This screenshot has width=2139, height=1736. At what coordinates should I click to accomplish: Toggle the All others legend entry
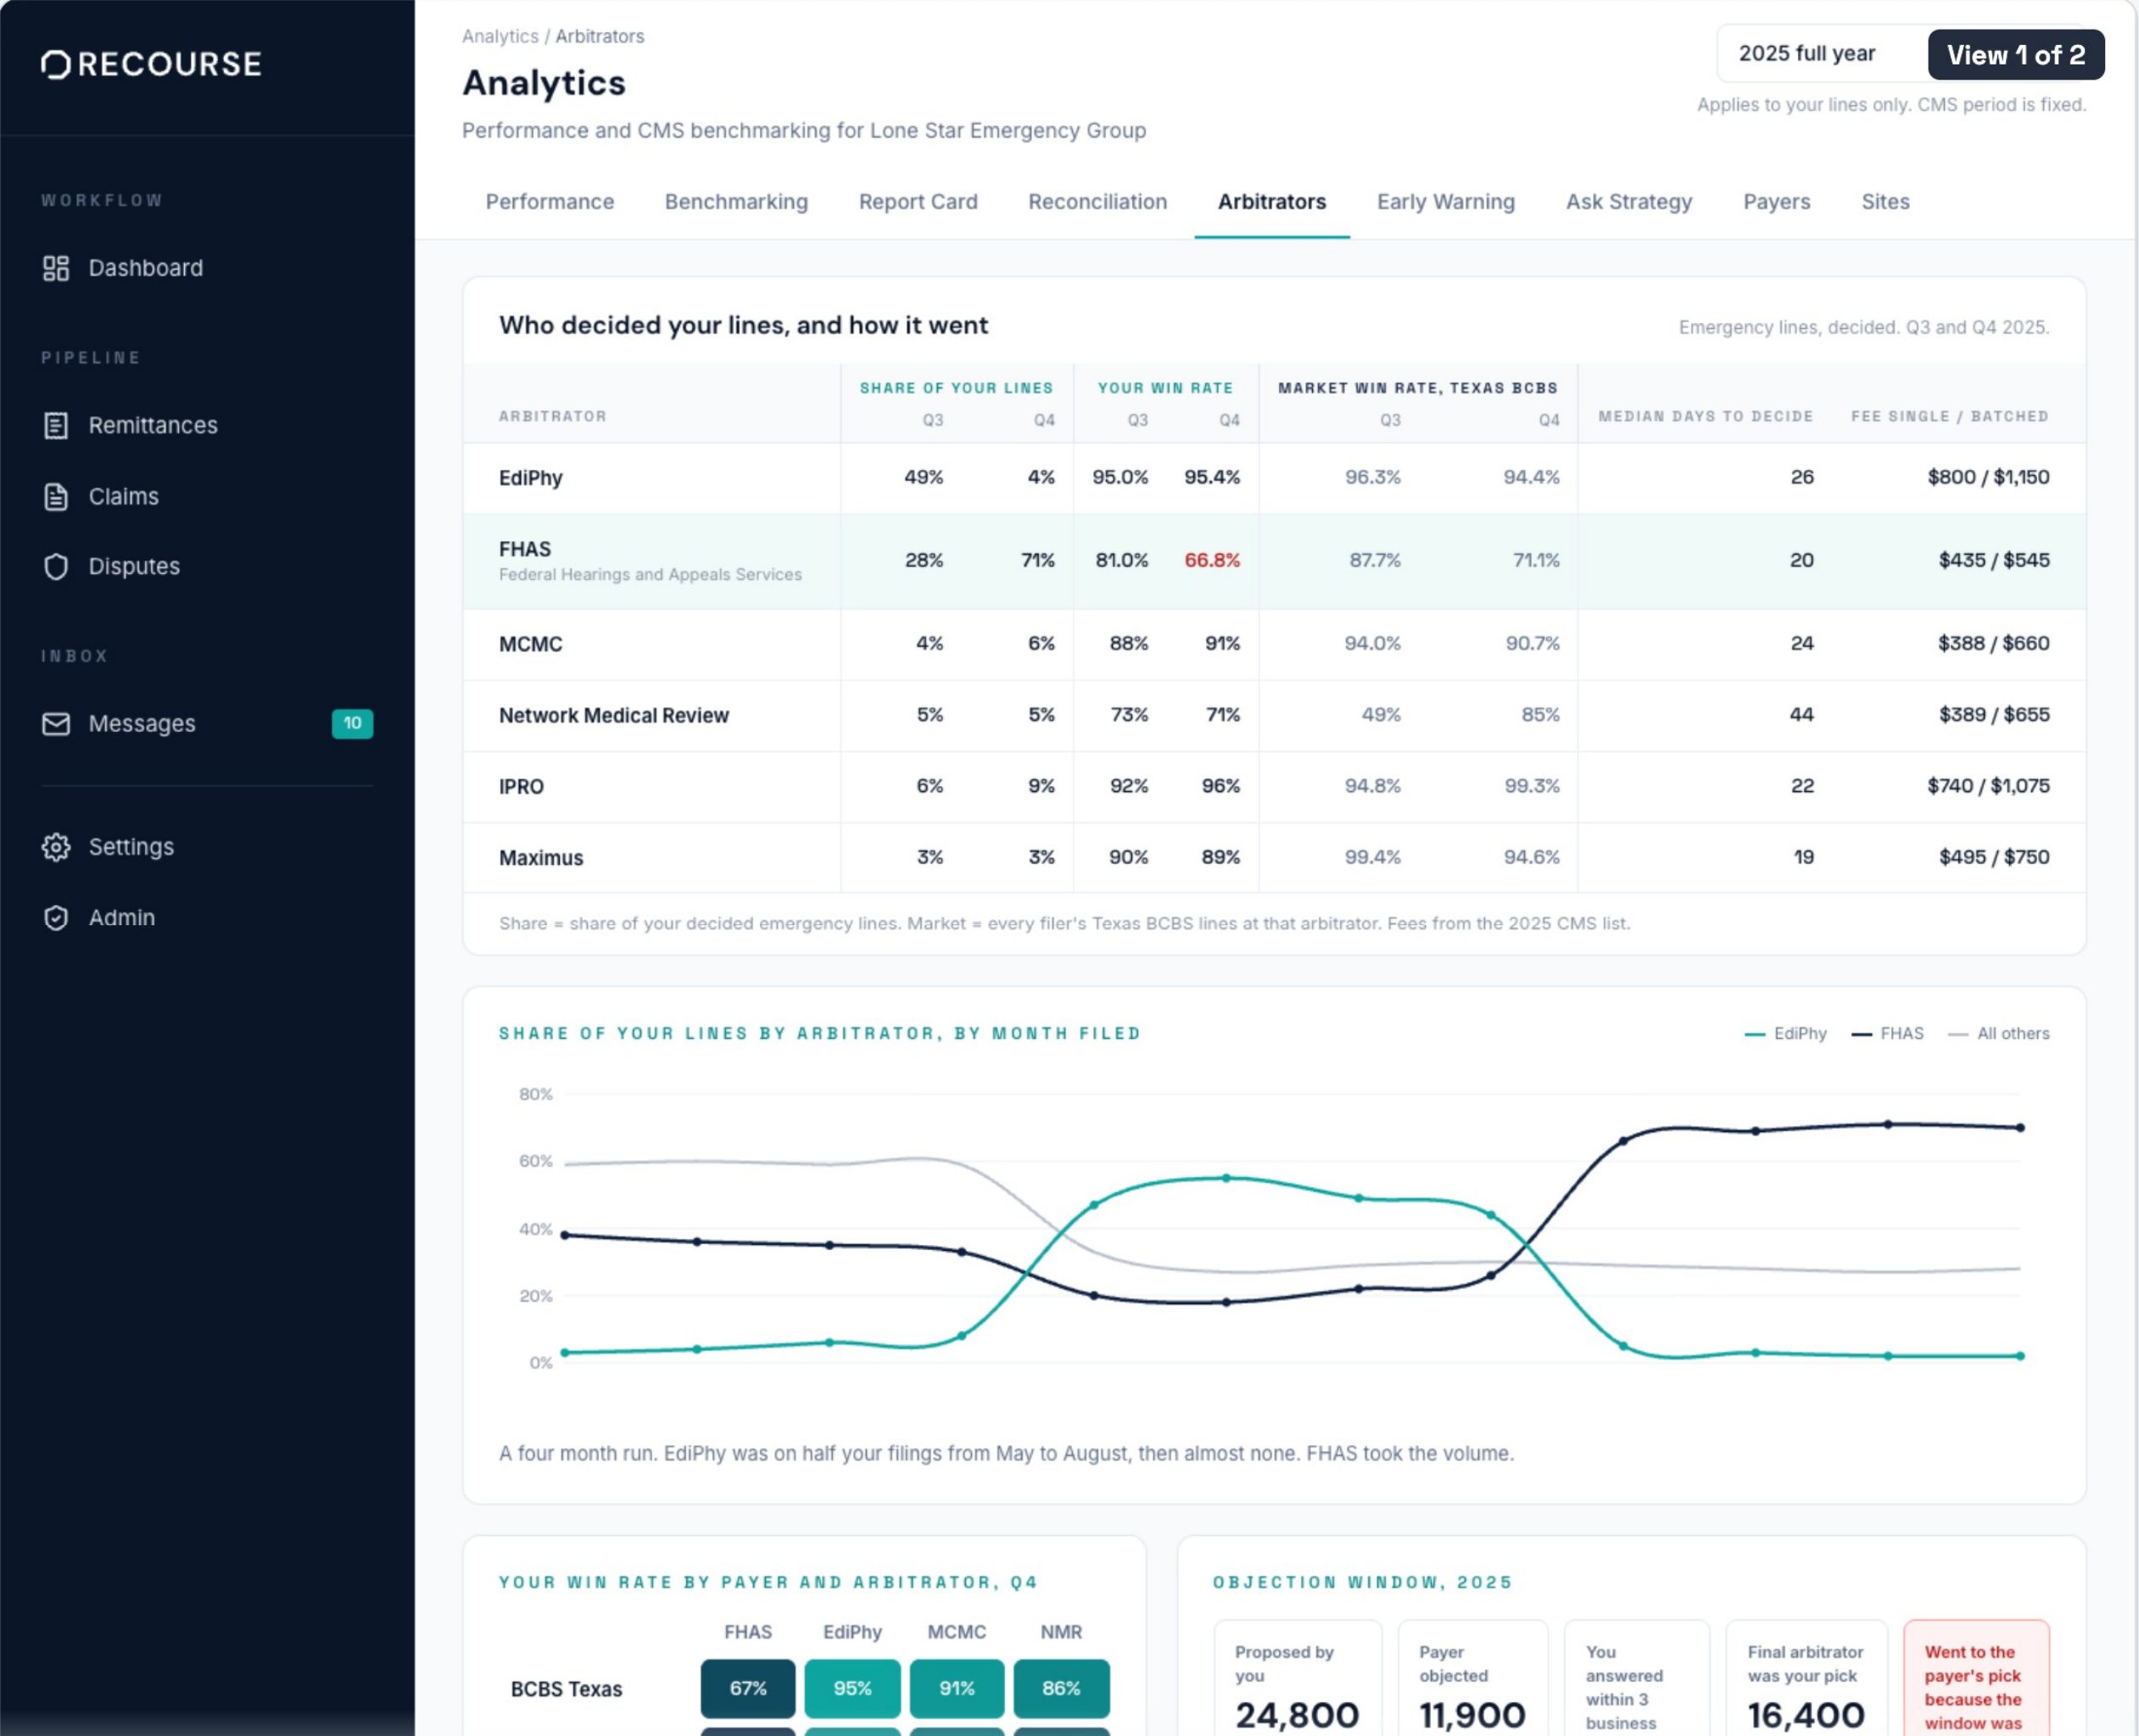pos(1999,1034)
